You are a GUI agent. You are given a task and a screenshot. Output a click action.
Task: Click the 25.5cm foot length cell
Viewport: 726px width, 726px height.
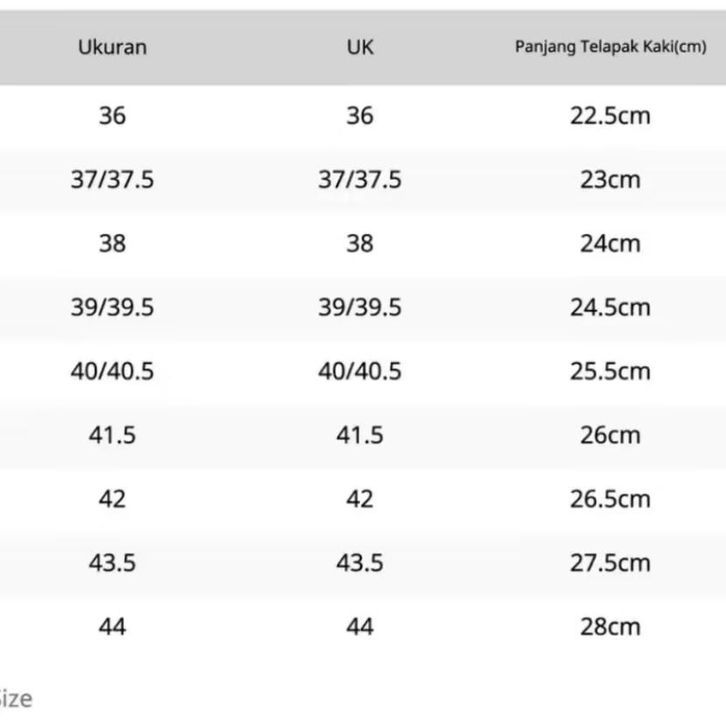[x=610, y=371]
